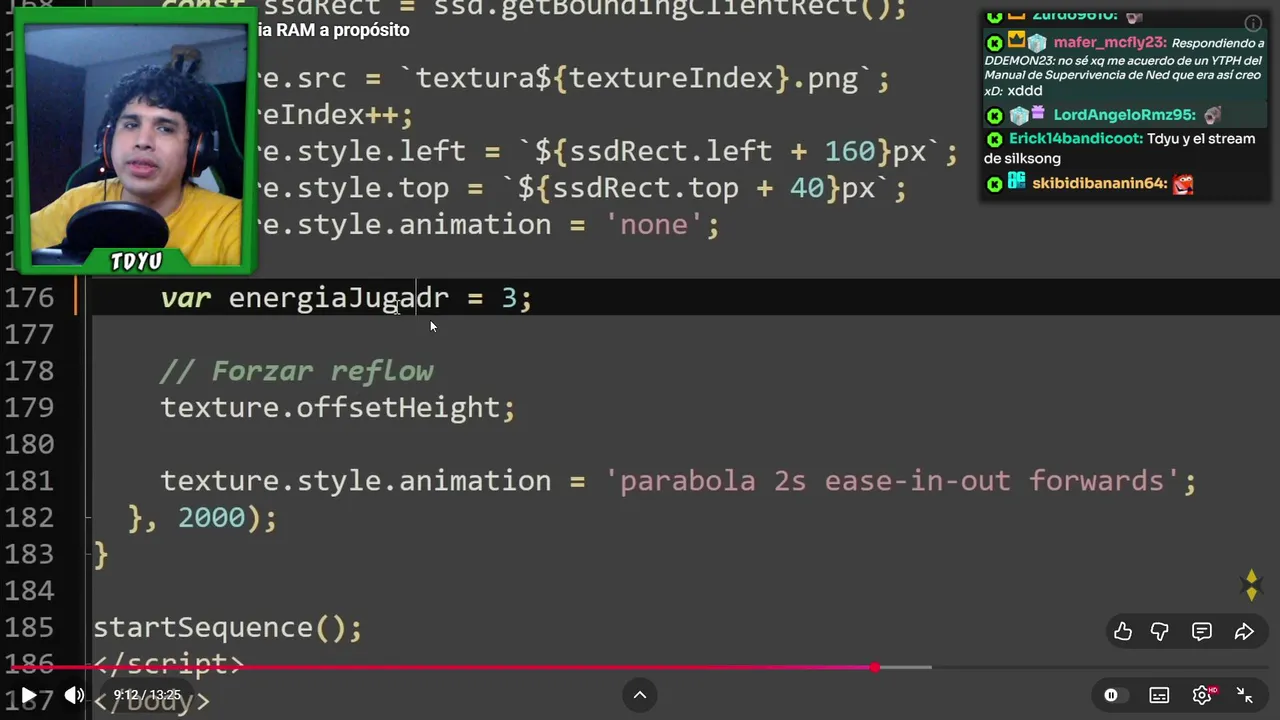Click the crown badge next to mafer_mcfly23
Screen dimensions: 1280x720
[1017, 40]
